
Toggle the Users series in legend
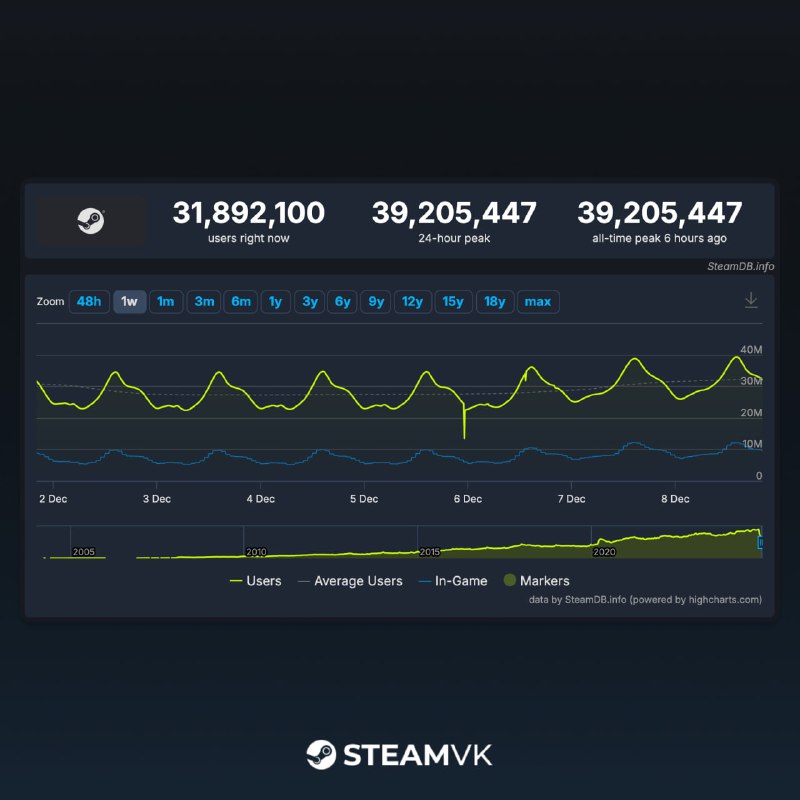(256, 581)
